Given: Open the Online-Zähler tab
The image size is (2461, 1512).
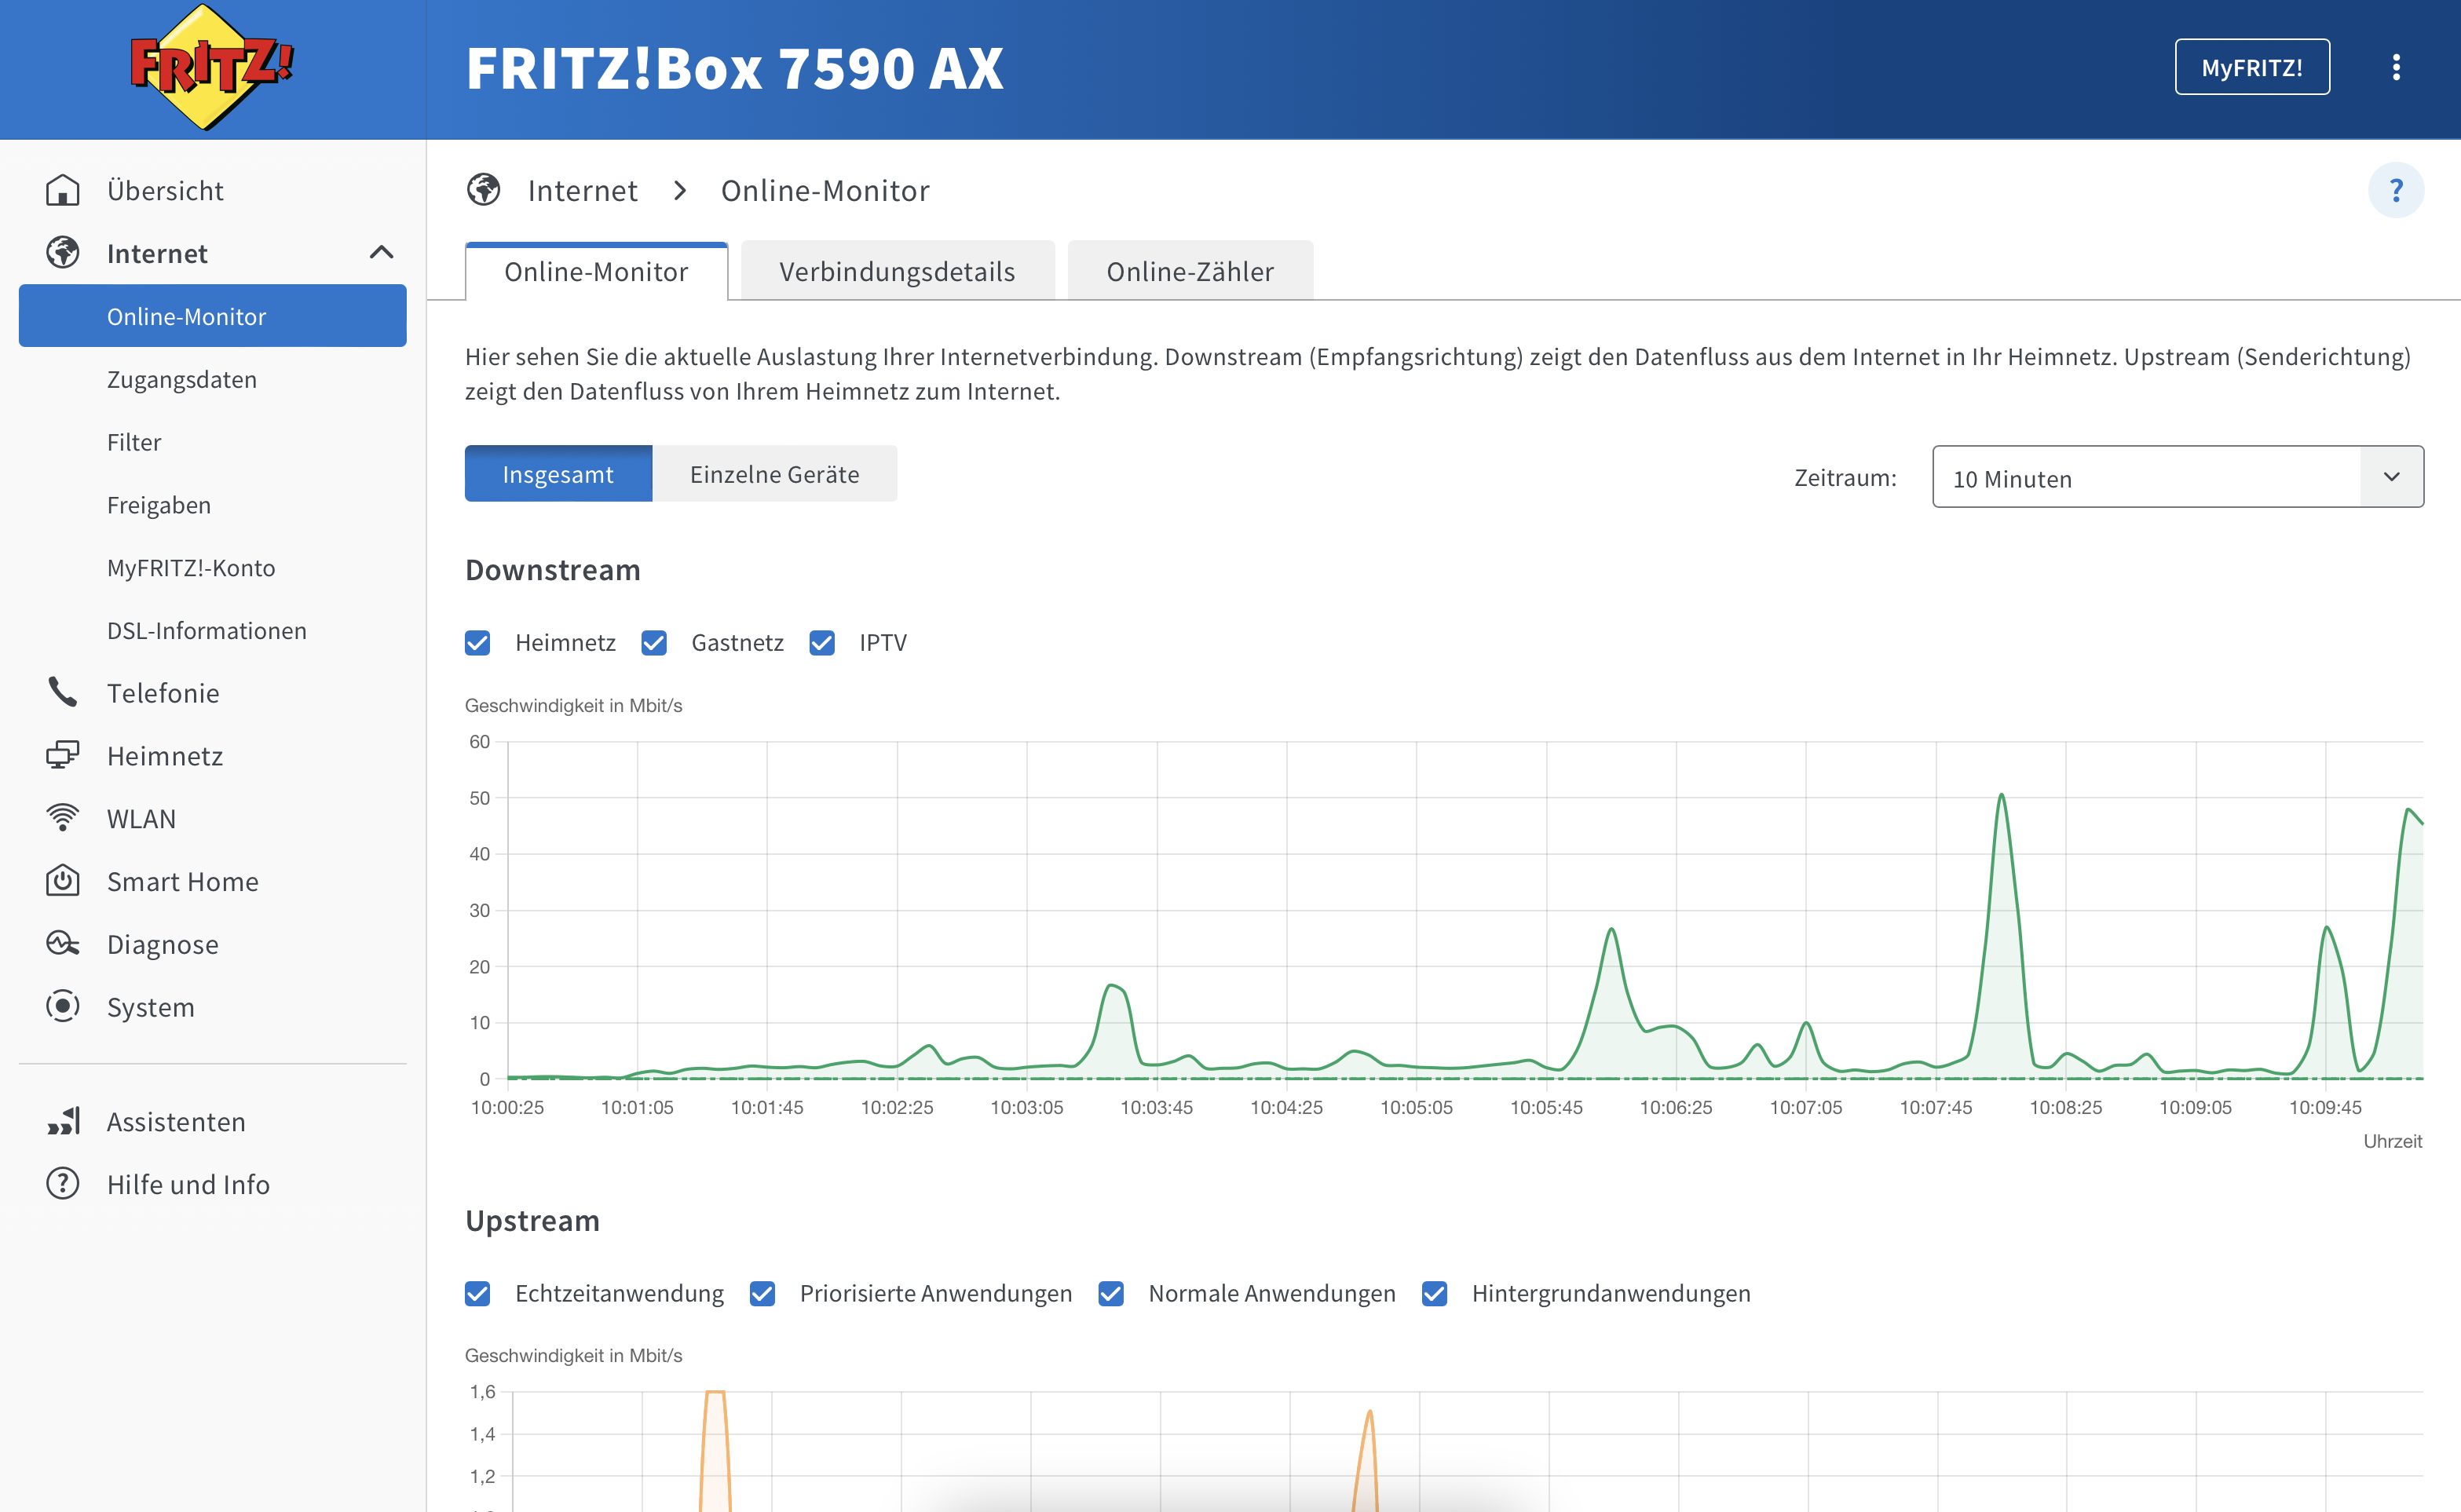Looking at the screenshot, I should (1189, 271).
